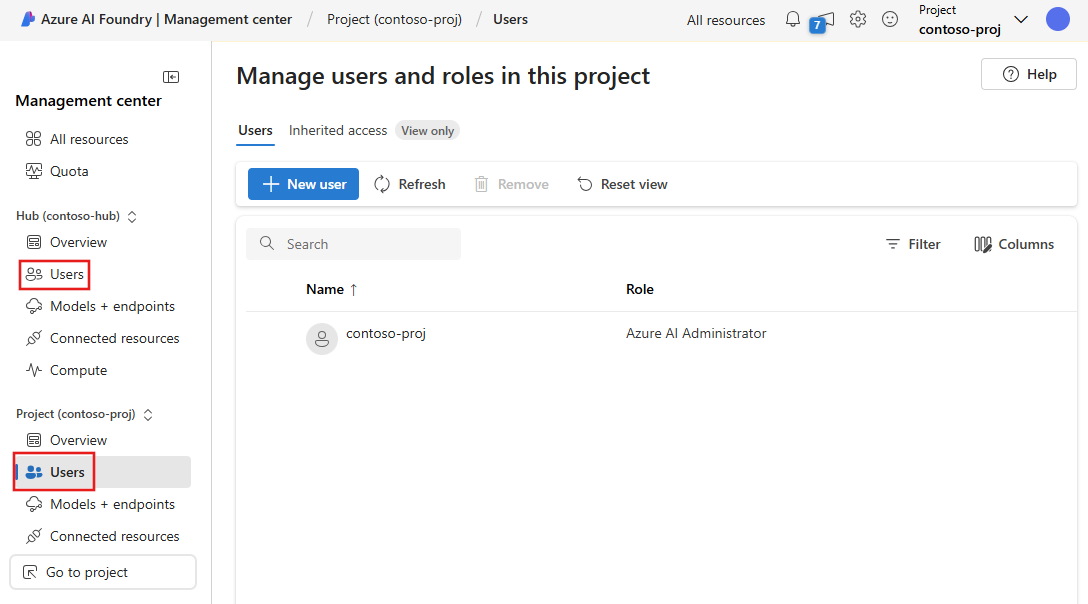Open the Columns chooser
Viewport: 1088px width, 604px height.
(1014, 244)
